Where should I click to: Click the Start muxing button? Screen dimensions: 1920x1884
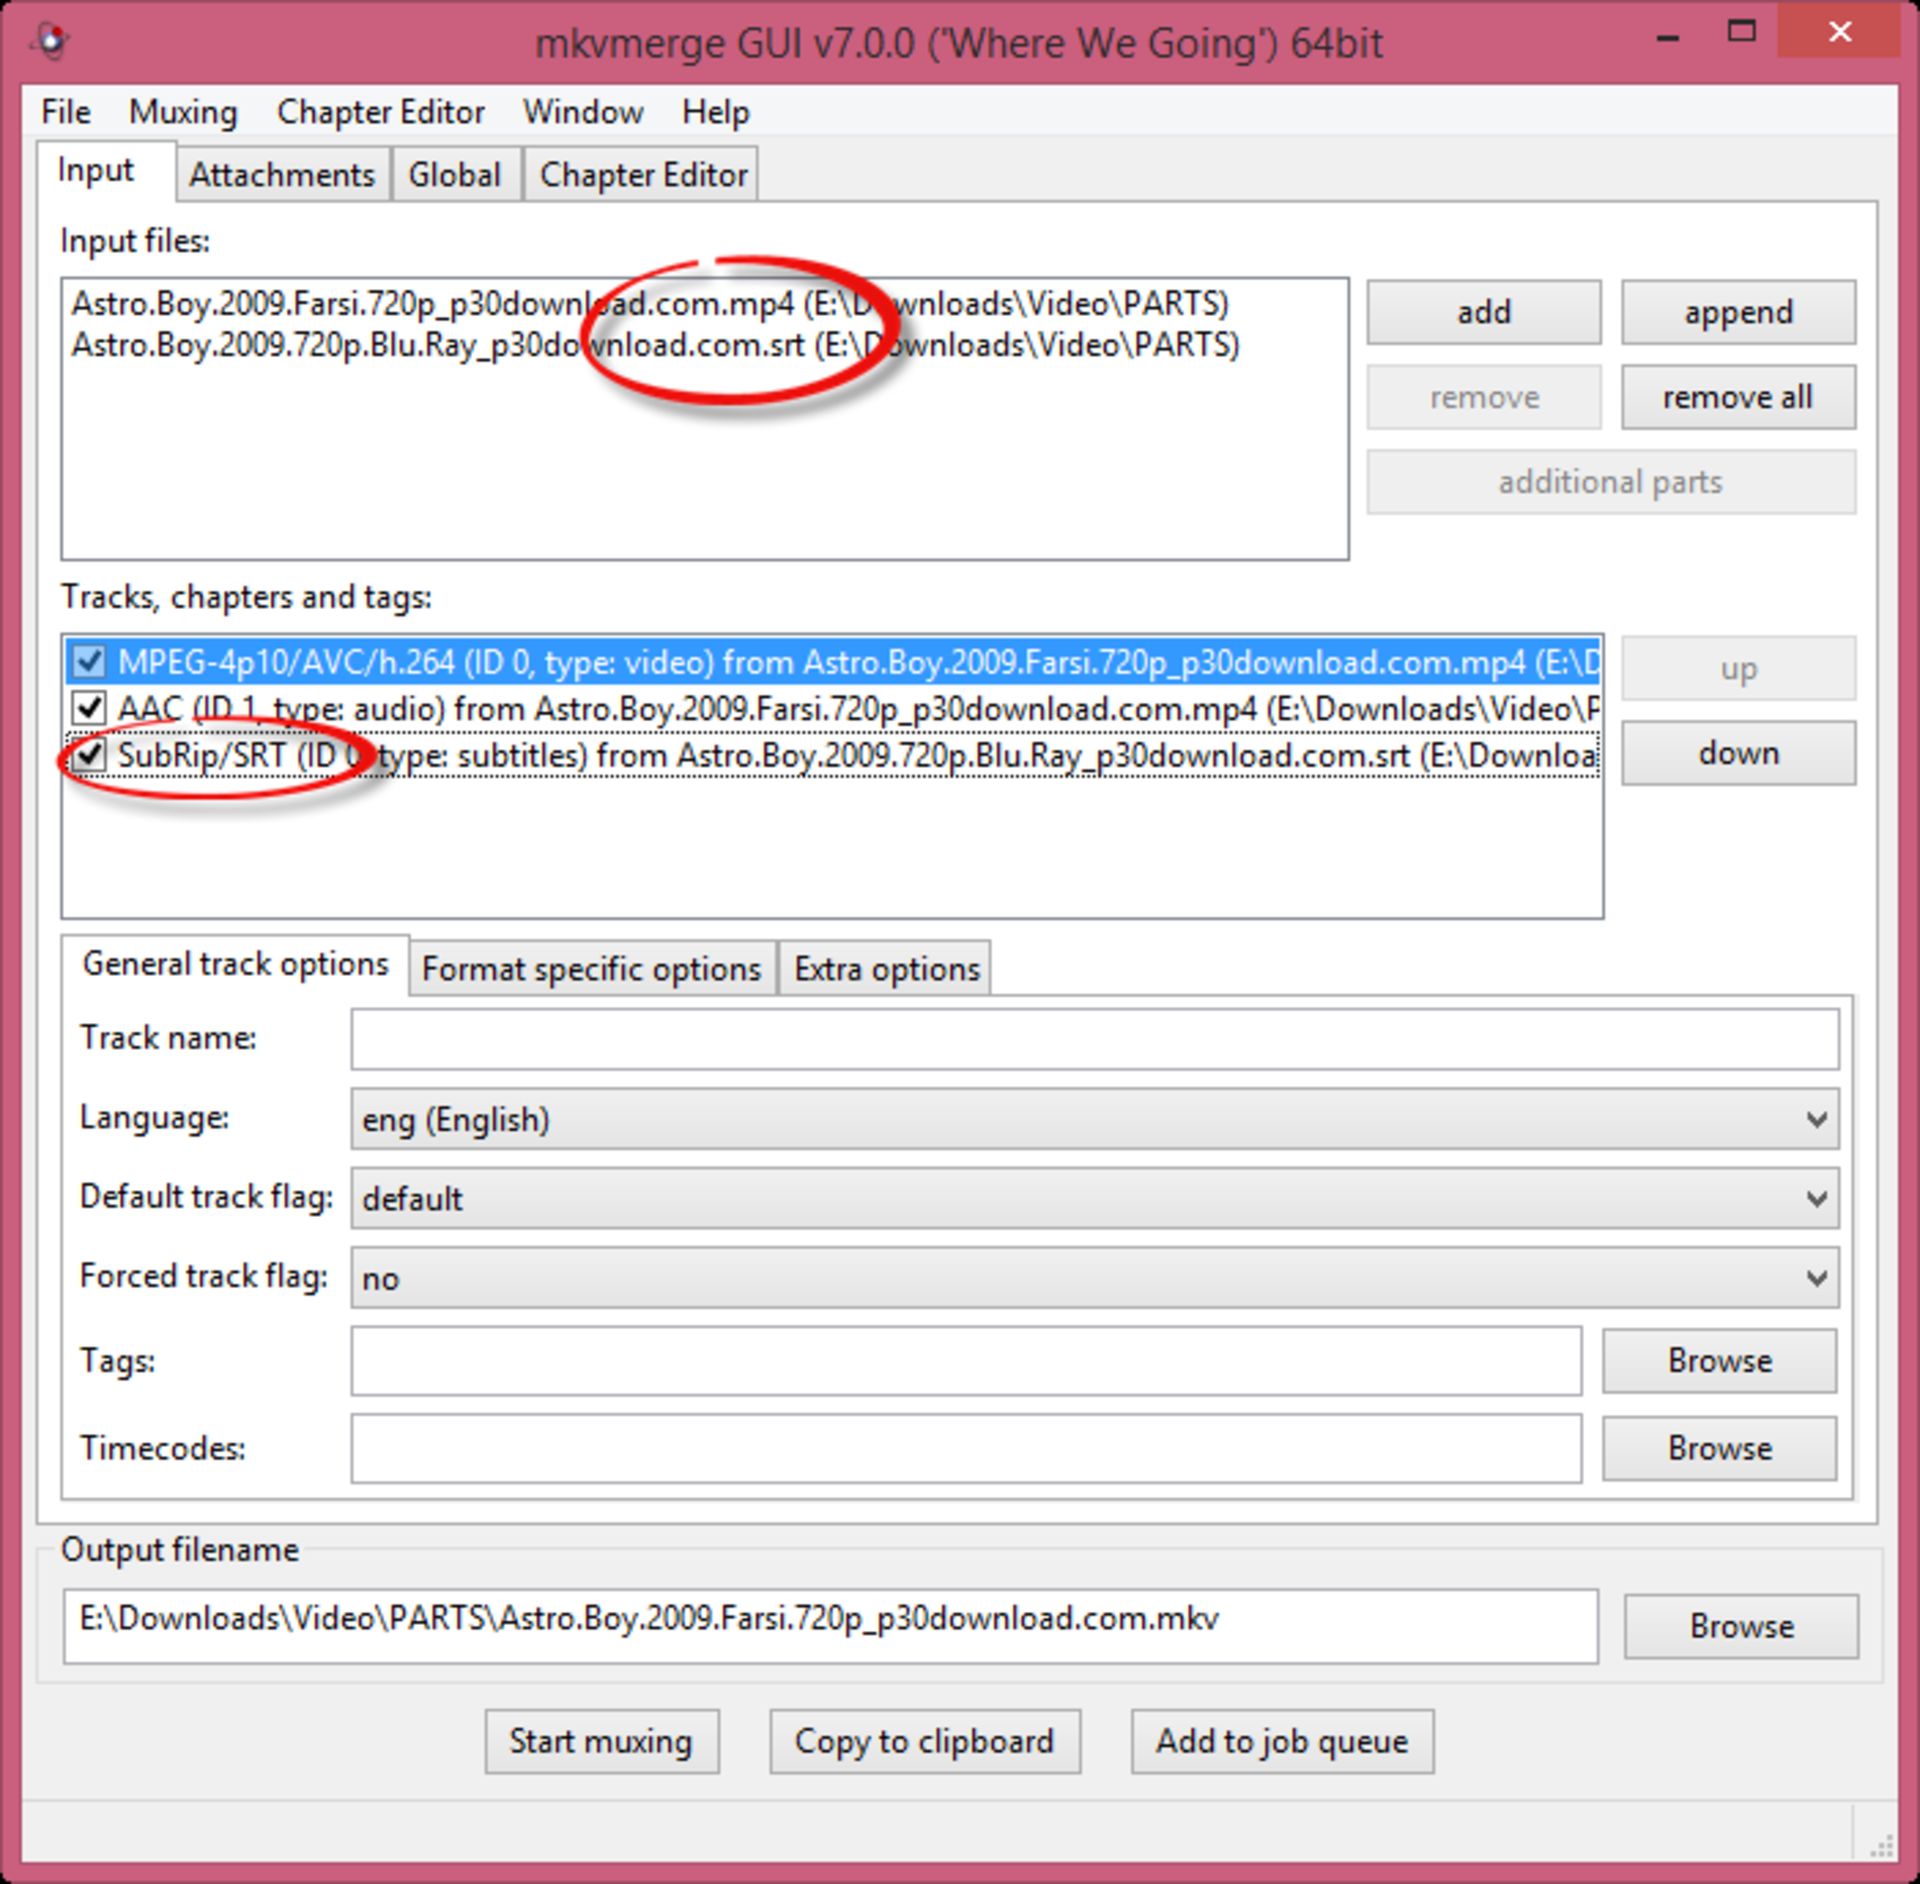(x=601, y=1741)
